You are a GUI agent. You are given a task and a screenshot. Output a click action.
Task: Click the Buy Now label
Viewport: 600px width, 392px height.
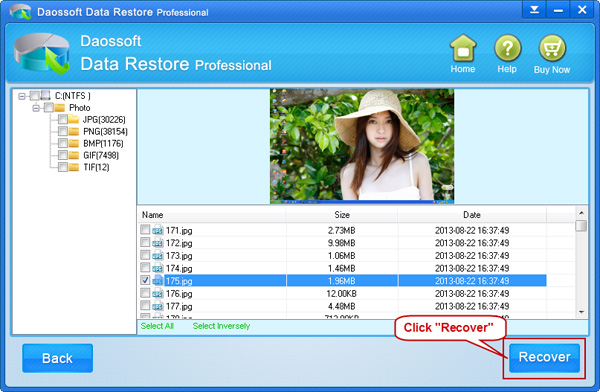pyautogui.click(x=552, y=69)
